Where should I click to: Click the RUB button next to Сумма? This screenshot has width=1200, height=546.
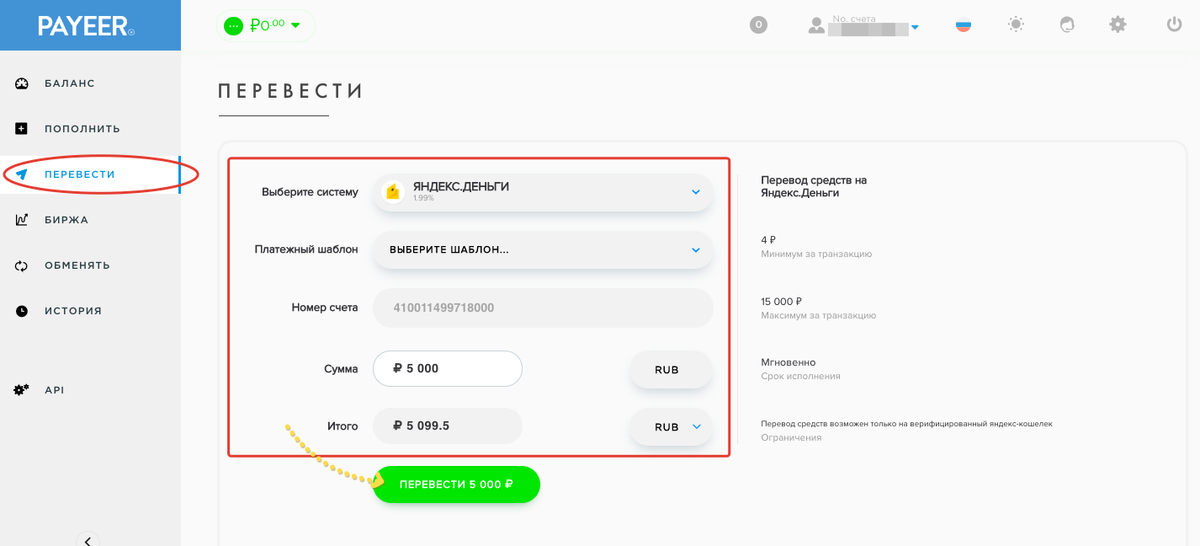coord(670,370)
